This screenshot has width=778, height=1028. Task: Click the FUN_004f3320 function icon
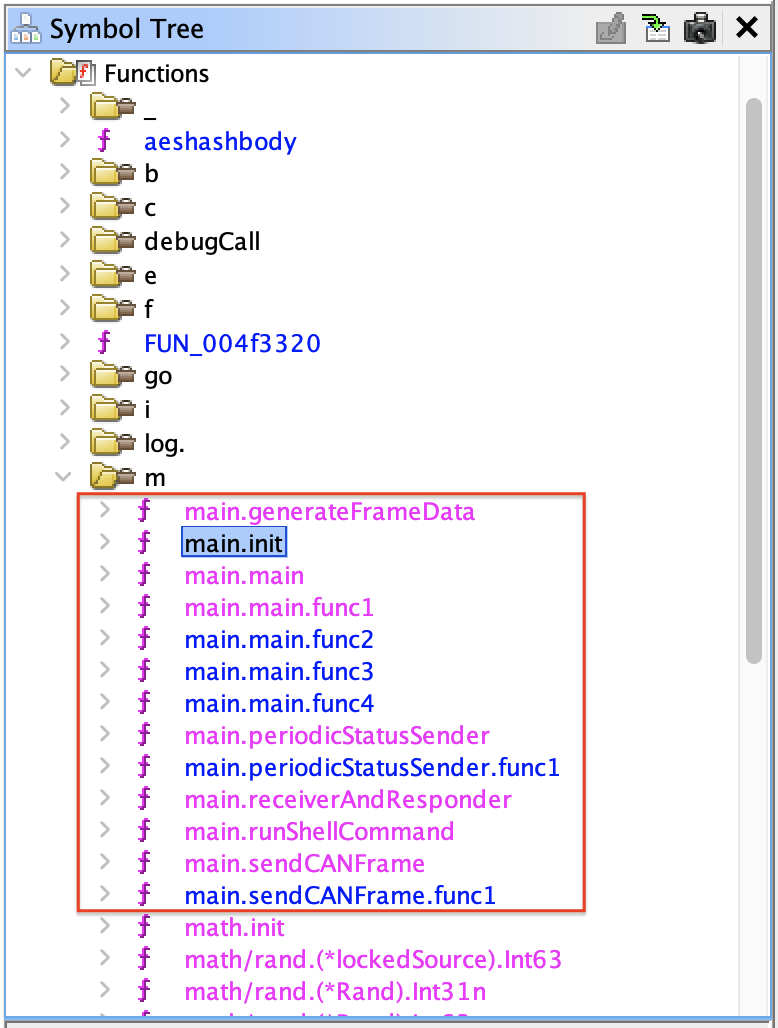[104, 342]
